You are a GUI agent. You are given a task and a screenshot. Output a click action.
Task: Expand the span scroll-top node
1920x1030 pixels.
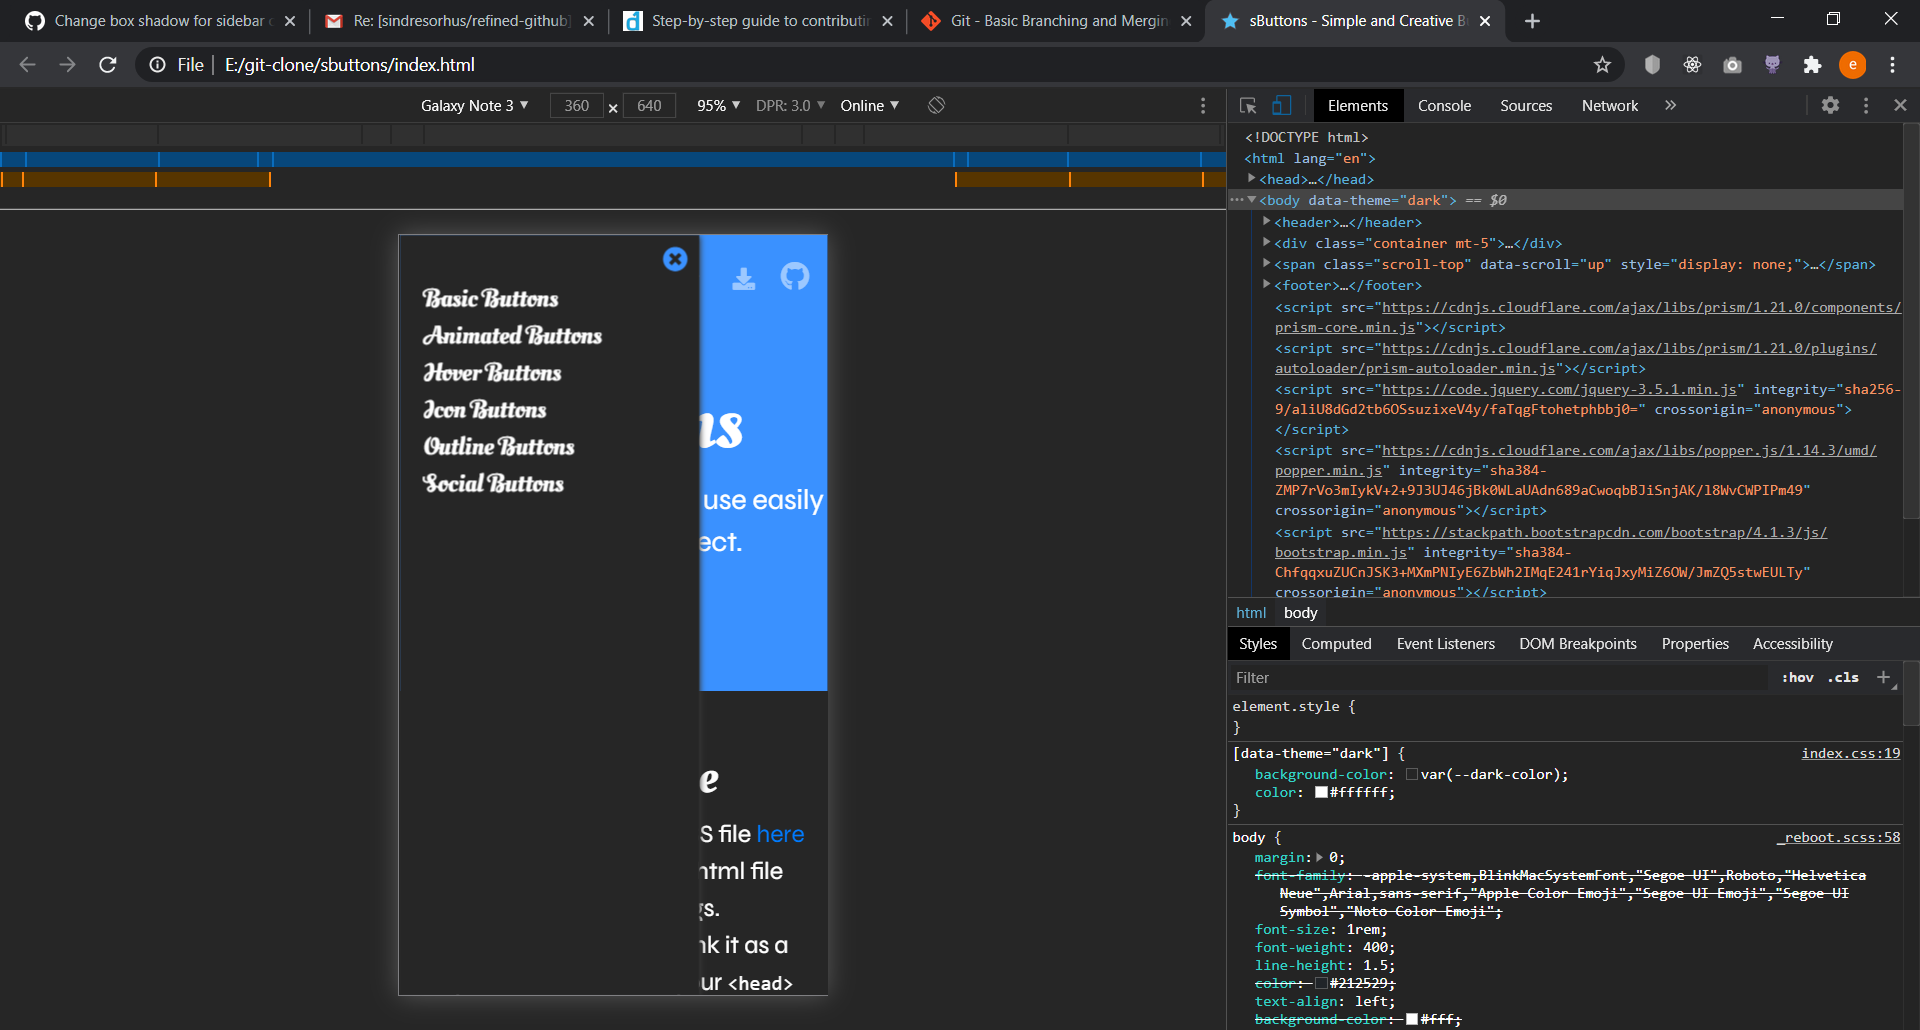pos(1267,264)
